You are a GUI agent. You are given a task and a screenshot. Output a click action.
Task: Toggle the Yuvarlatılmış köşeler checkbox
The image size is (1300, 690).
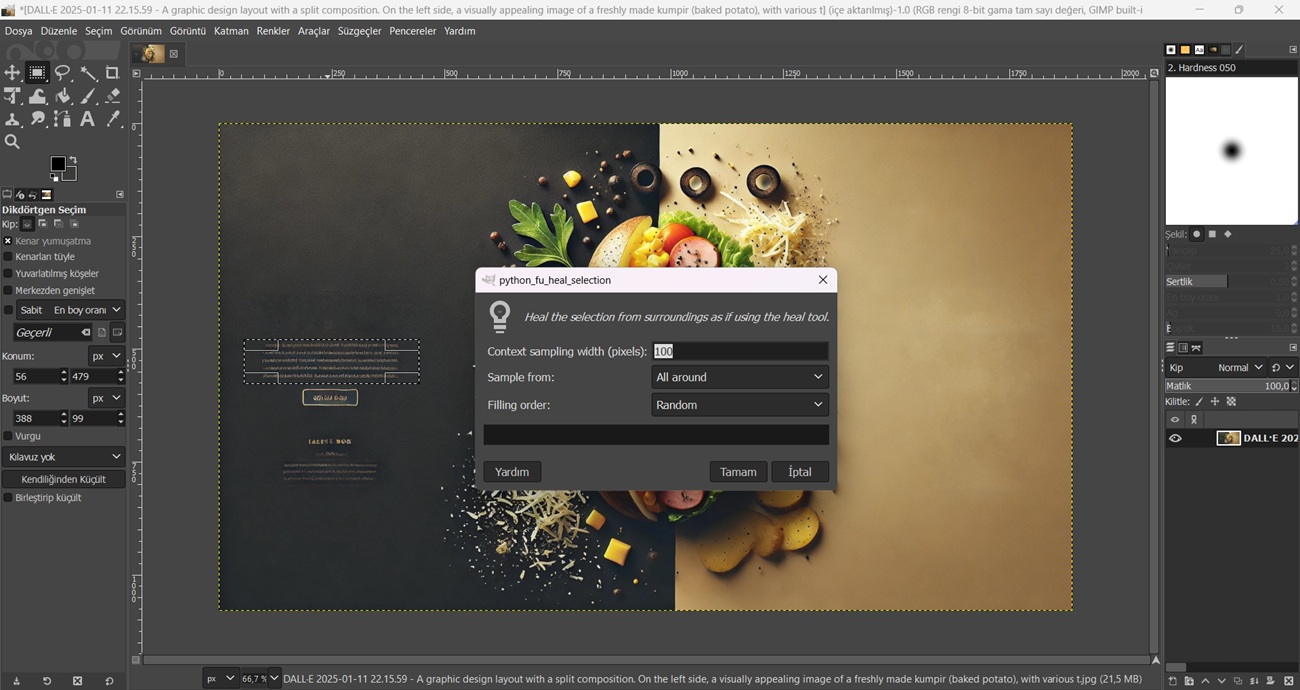pos(8,274)
